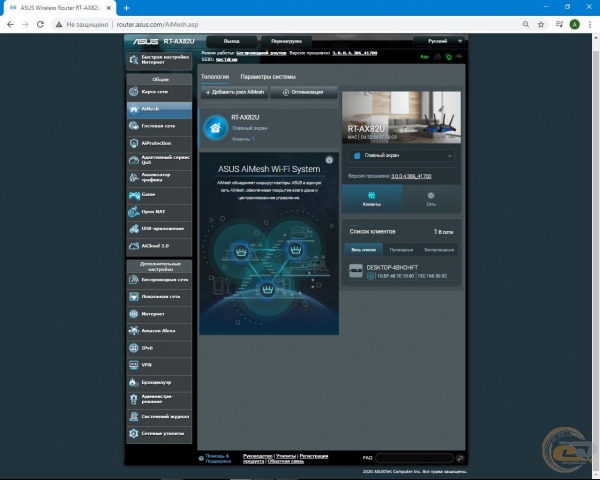Bookmark page with Chrome star icon
Screen dimensions: 600x480
click(541, 24)
